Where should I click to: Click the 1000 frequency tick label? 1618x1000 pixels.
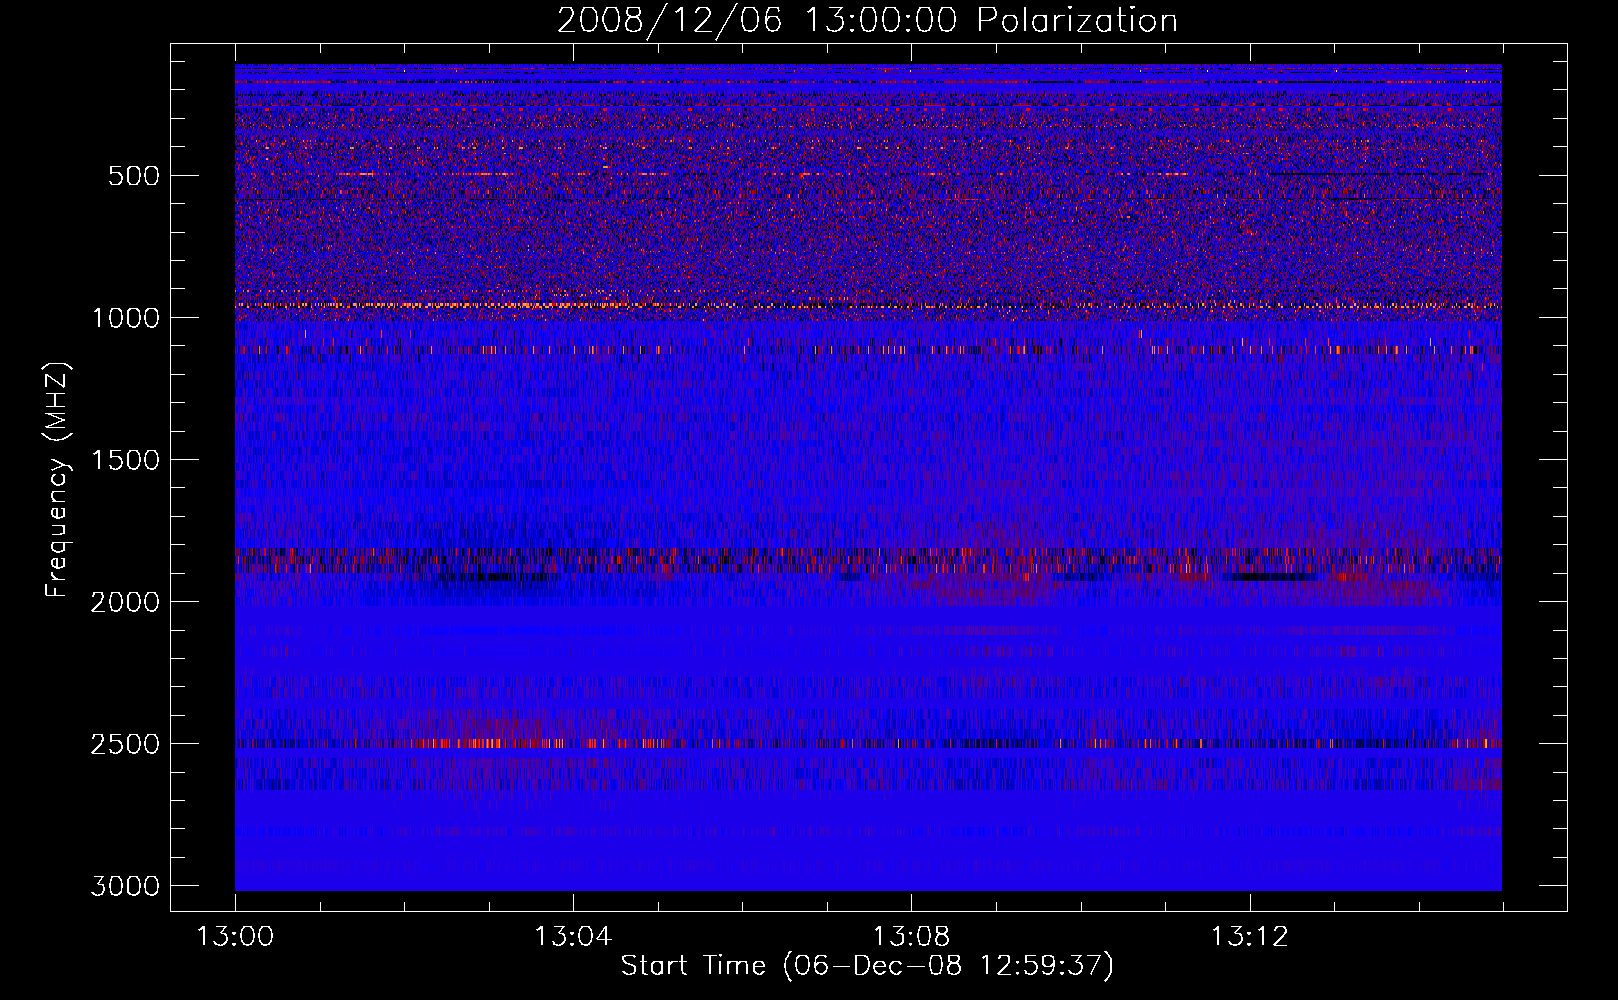[x=125, y=318]
